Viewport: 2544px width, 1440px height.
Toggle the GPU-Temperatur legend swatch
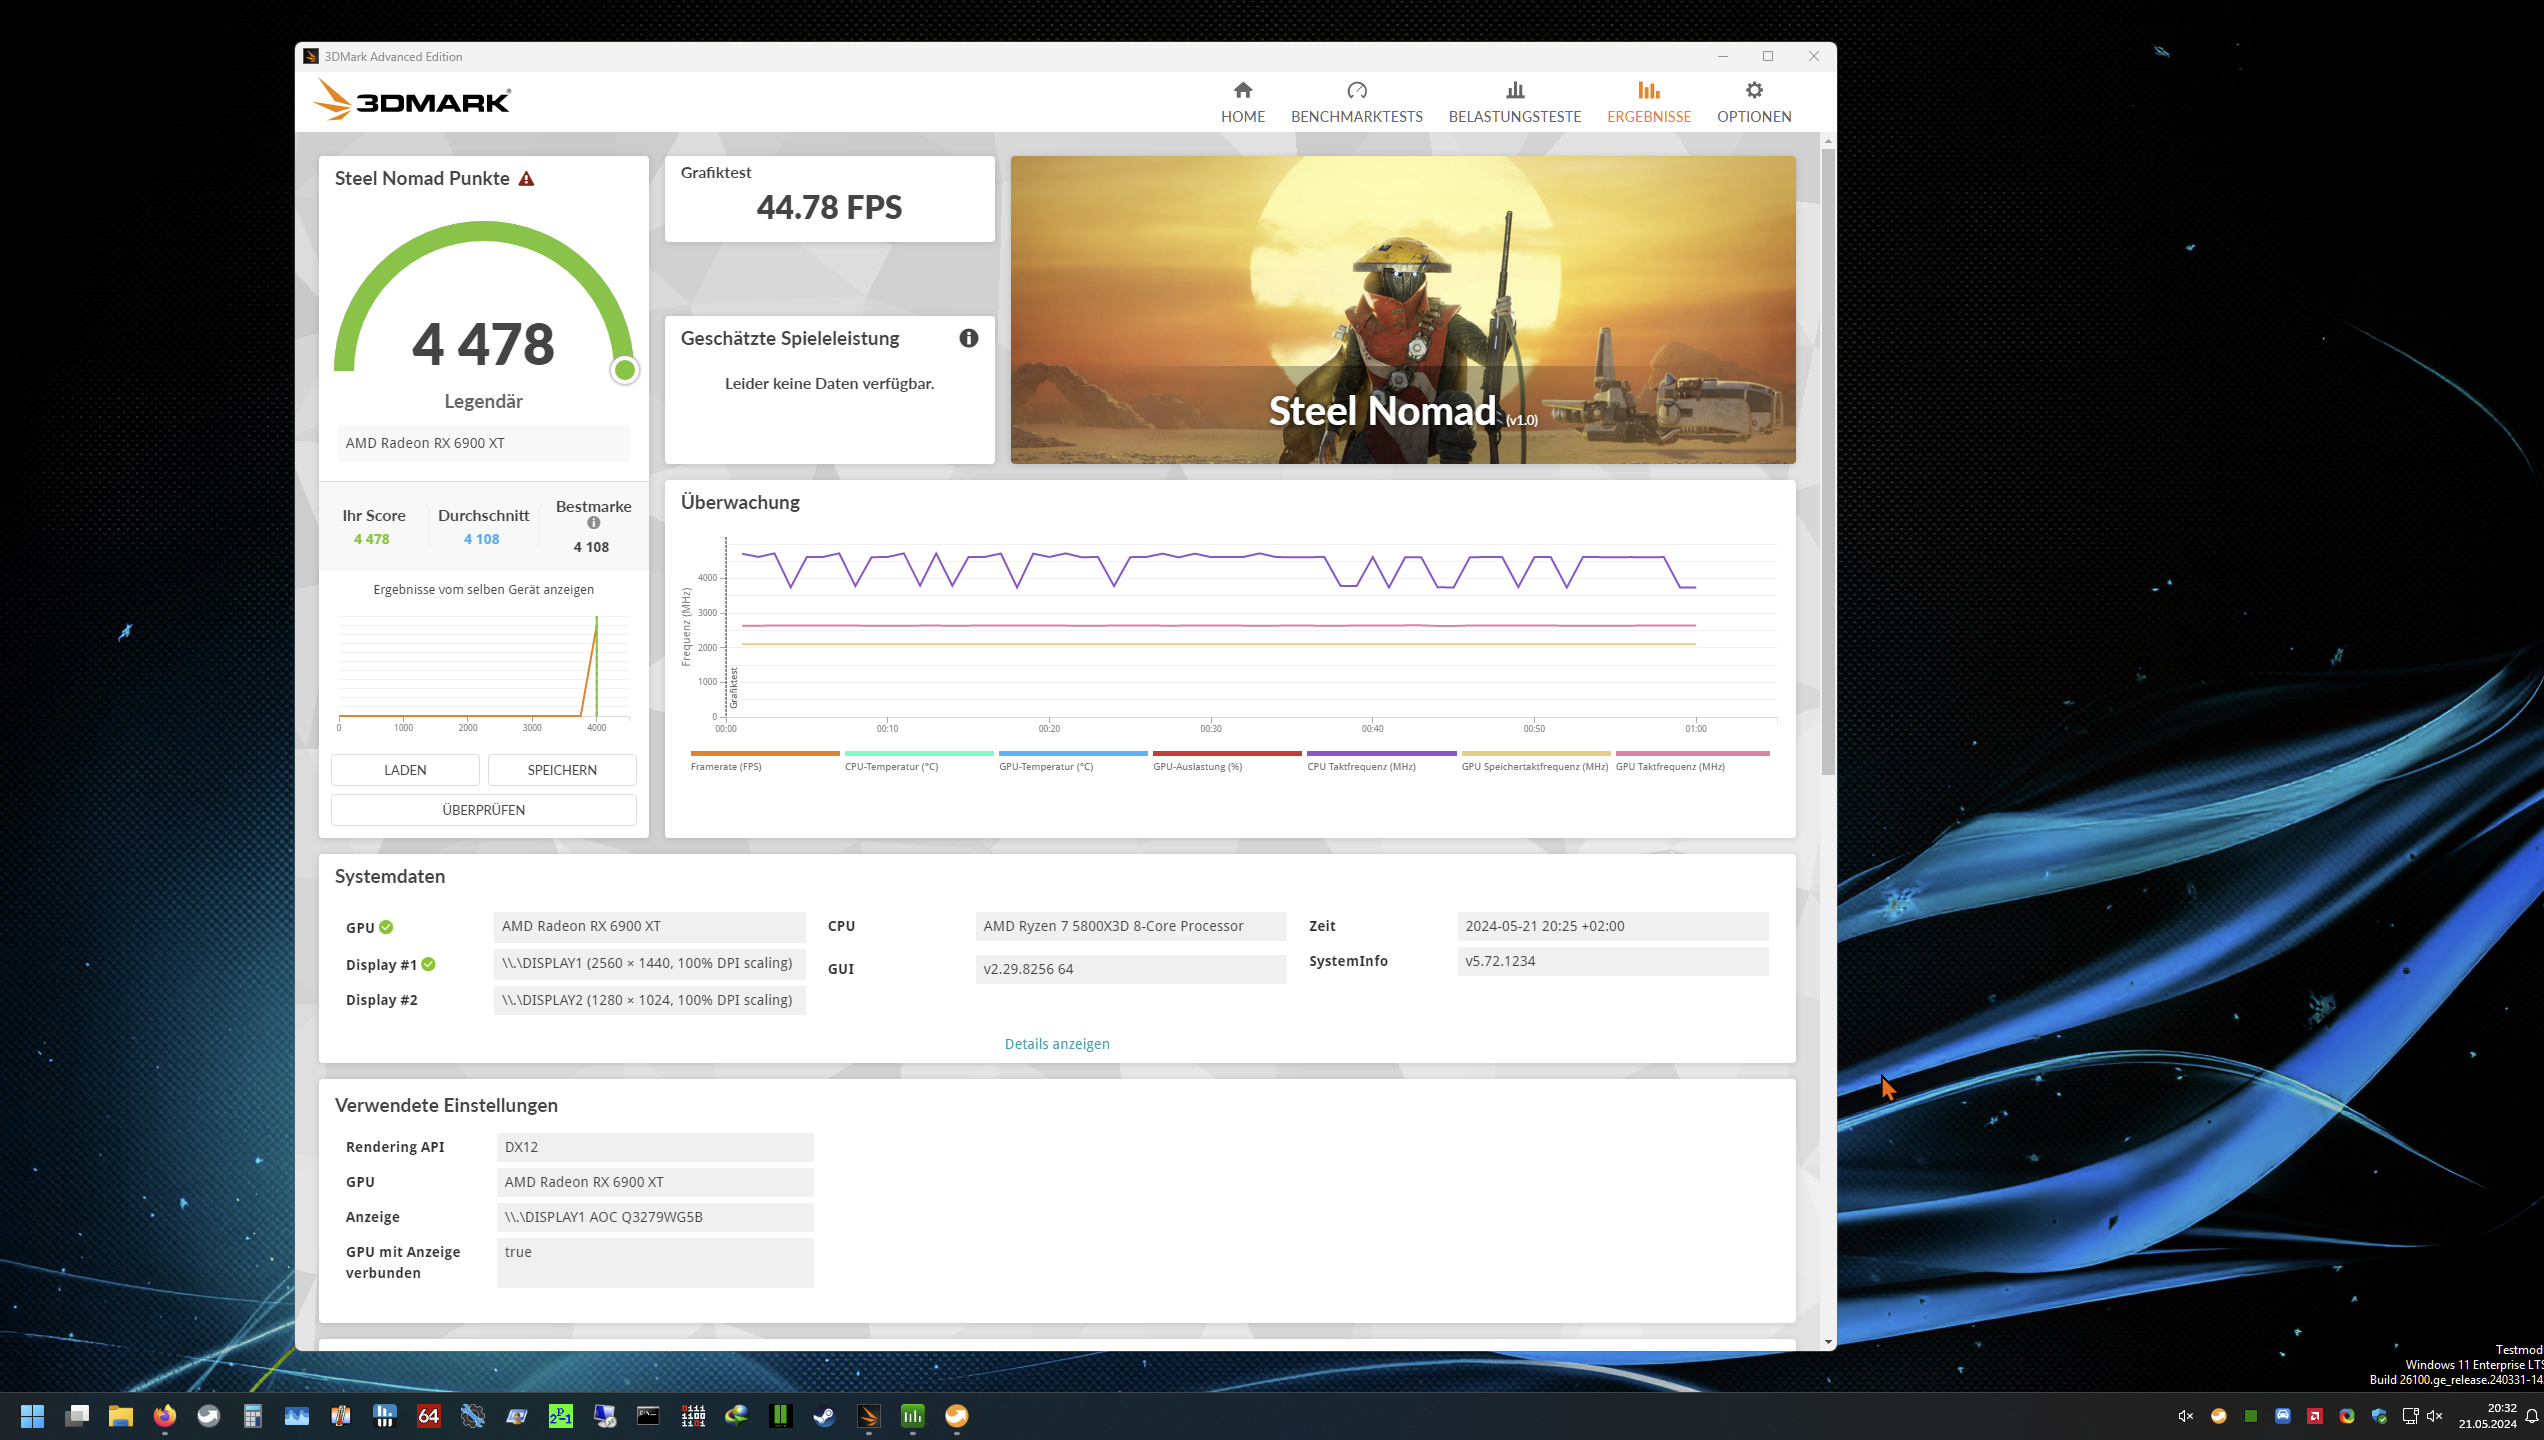[x=1072, y=754]
